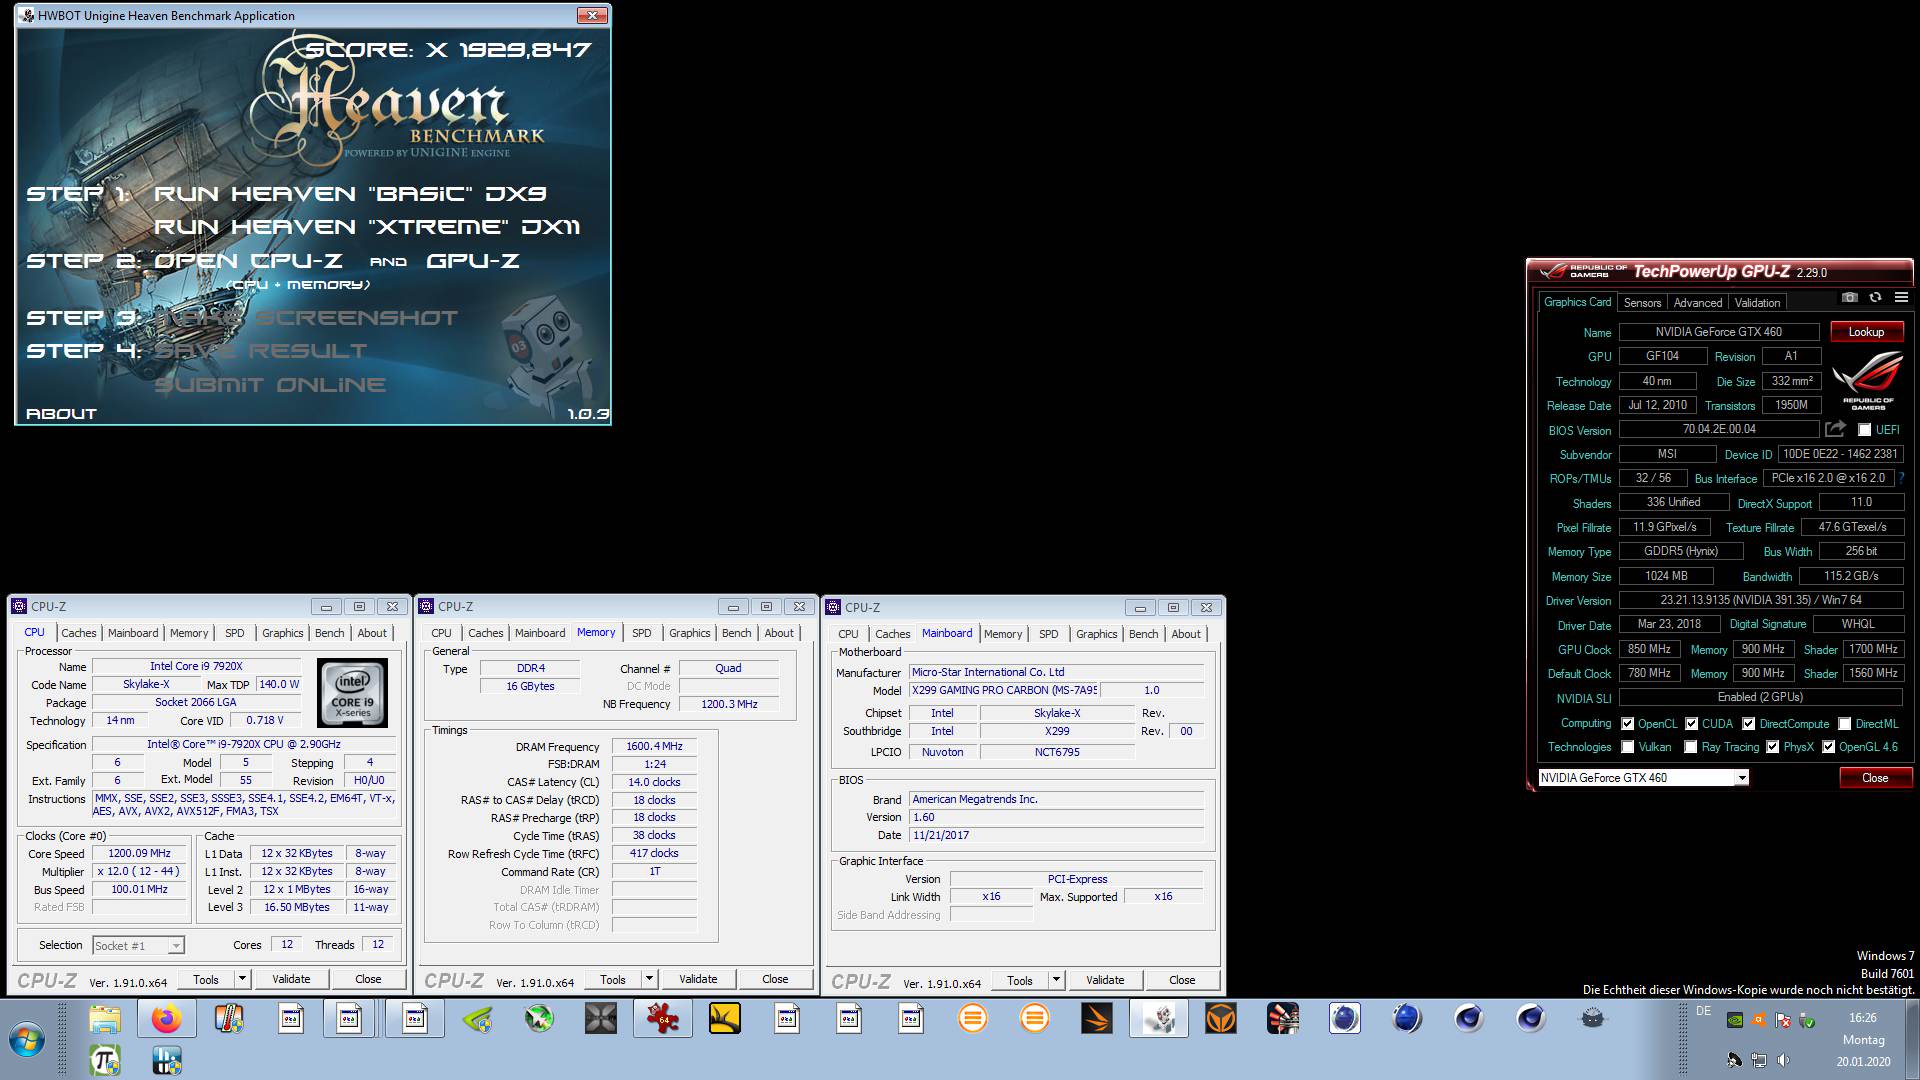This screenshot has width=1920, height=1080.
Task: Click the GPU-Z screenshot camera icon
Action: click(1850, 298)
